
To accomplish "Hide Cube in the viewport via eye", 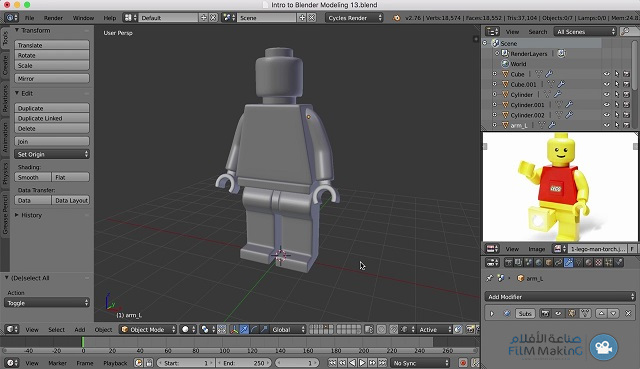I will click(607, 74).
